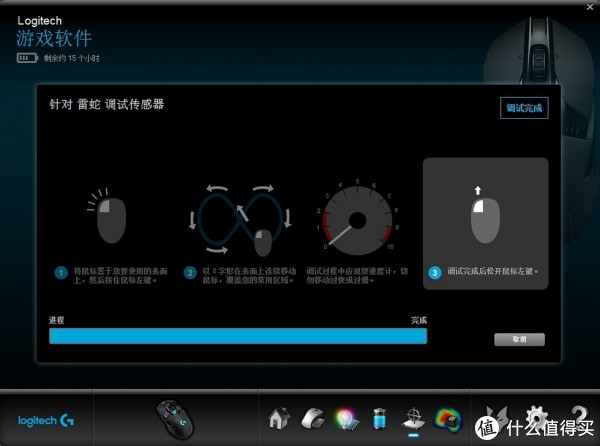Click the Logitech G logo
This screenshot has height=446, width=600.
pos(46,420)
